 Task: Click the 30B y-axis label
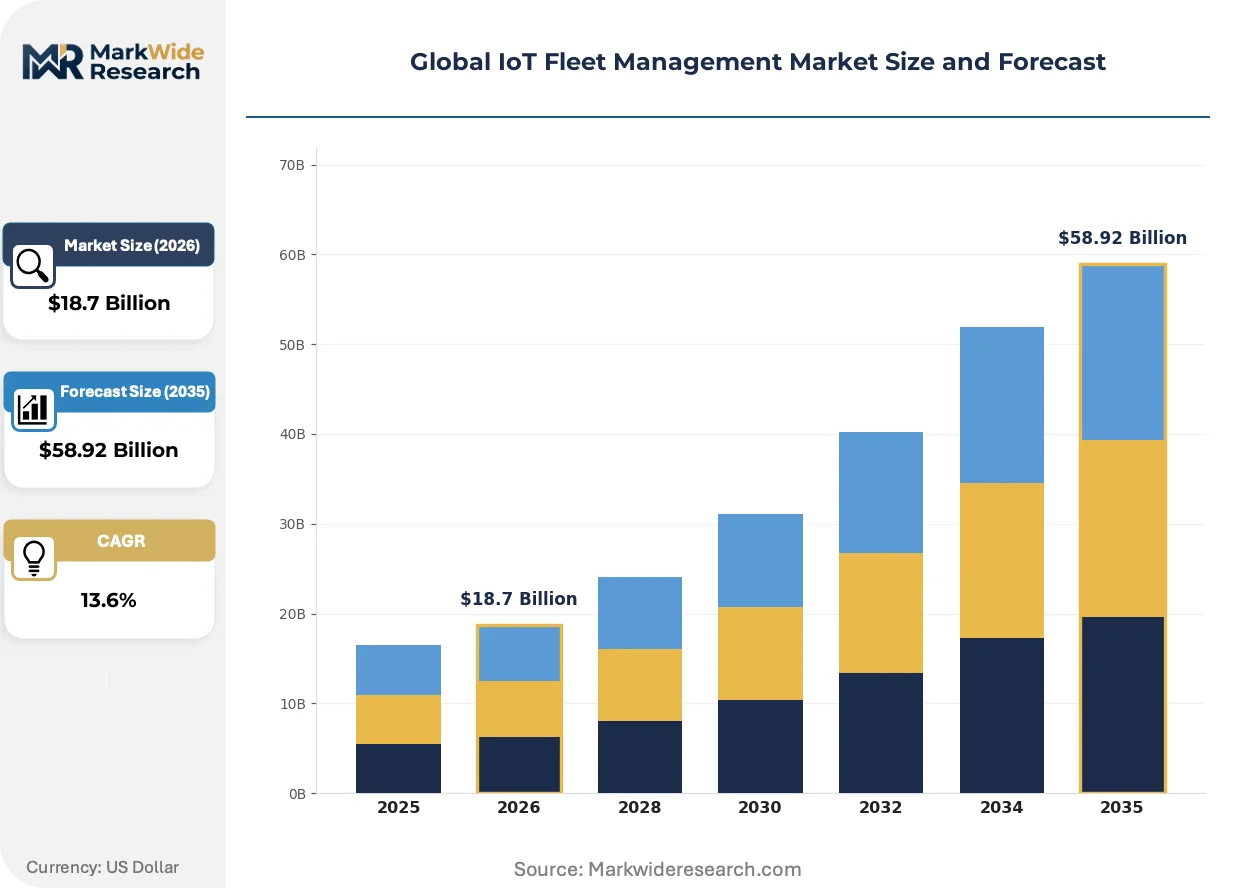(x=293, y=524)
